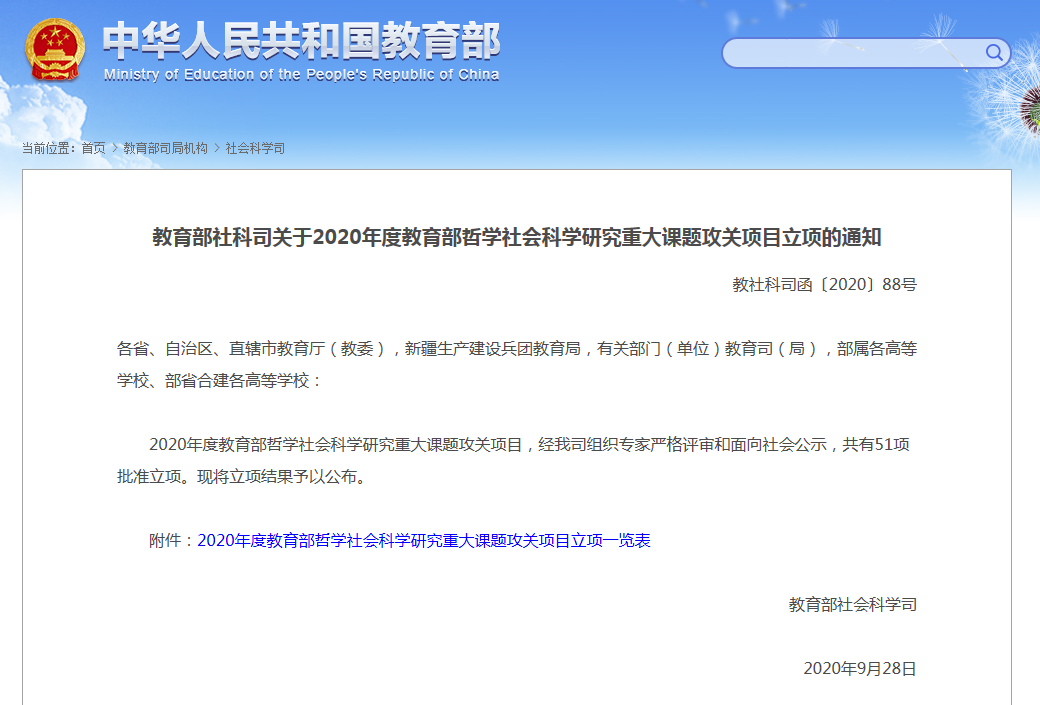Click the English Ministry of Education subtitle
1040x705 pixels.
pyautogui.click(x=302, y=75)
